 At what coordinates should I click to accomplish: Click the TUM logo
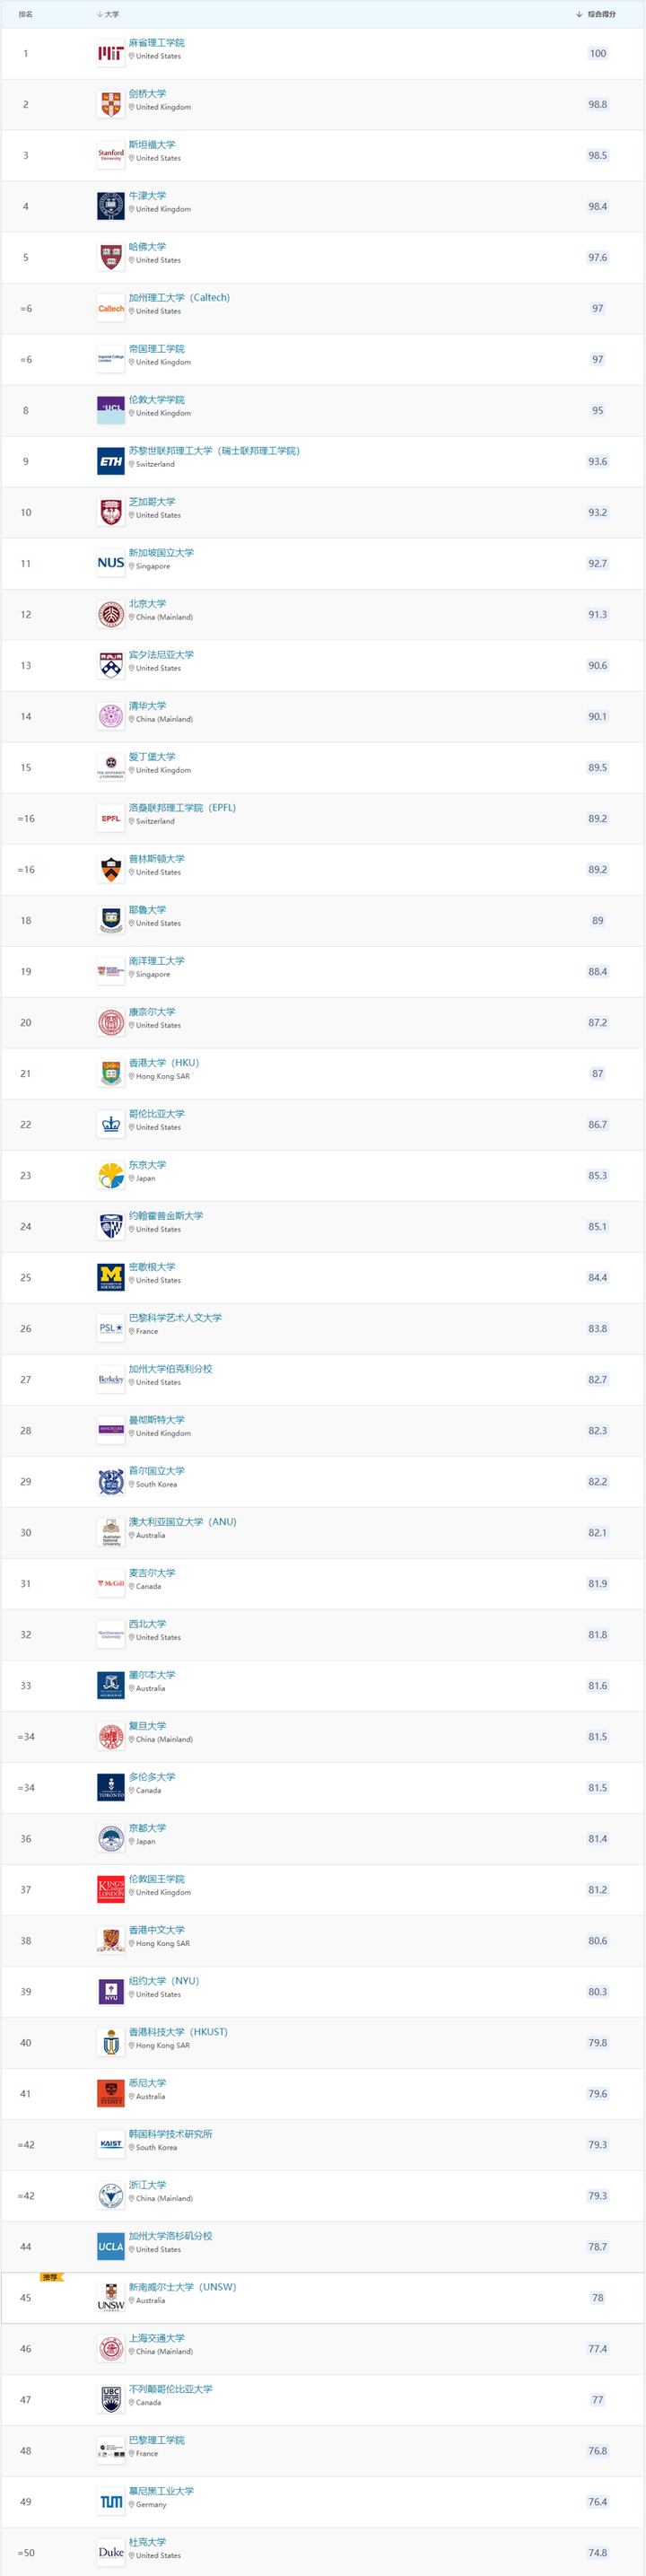[x=110, y=2502]
